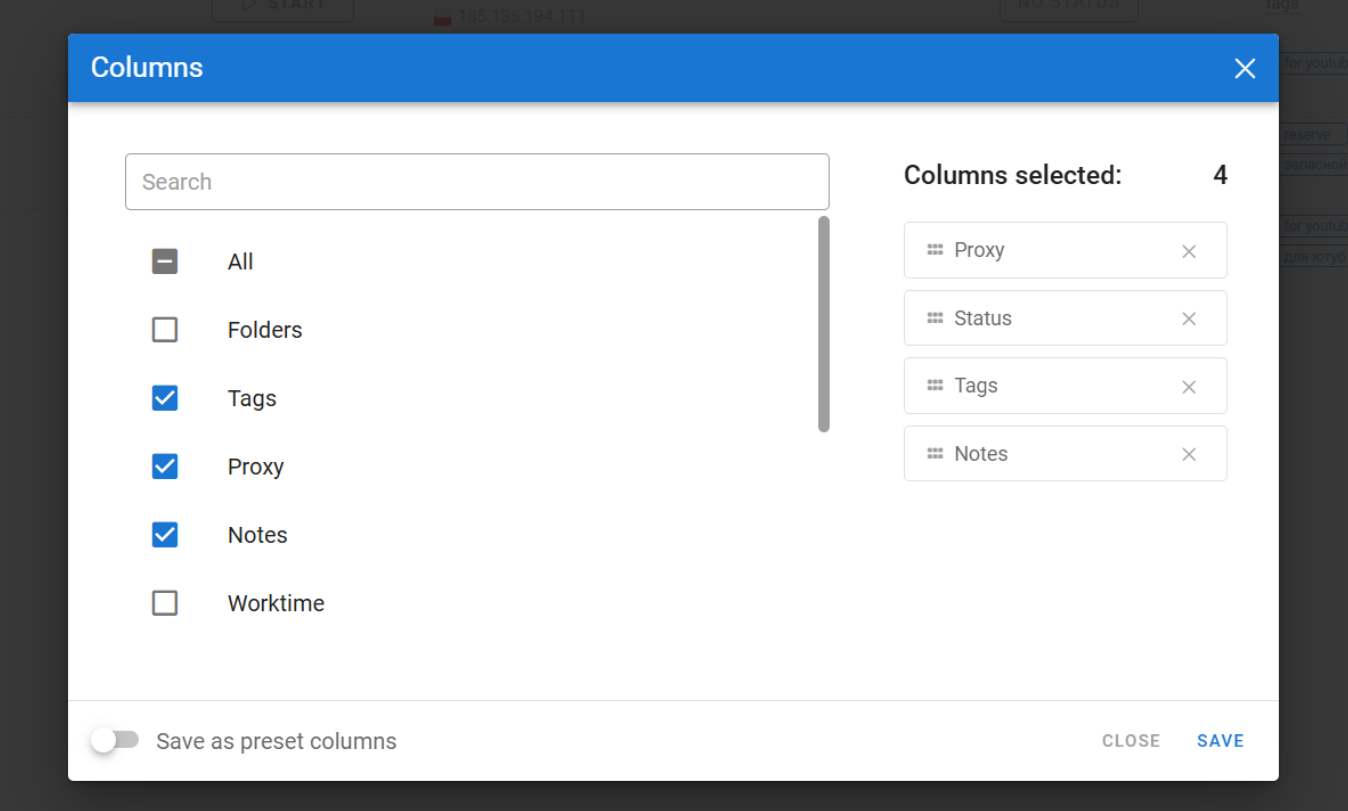Uncheck the Notes column checkbox

165,535
